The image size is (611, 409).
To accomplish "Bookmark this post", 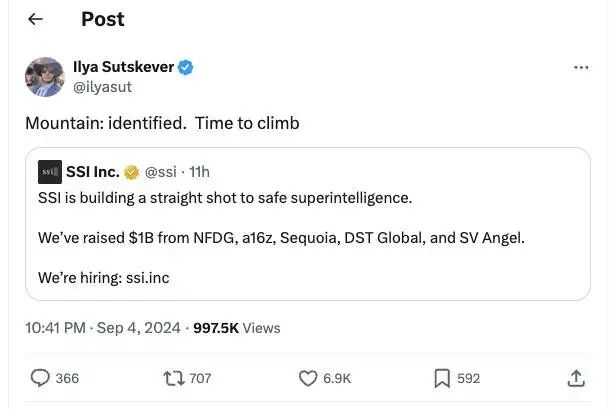I will click(441, 378).
